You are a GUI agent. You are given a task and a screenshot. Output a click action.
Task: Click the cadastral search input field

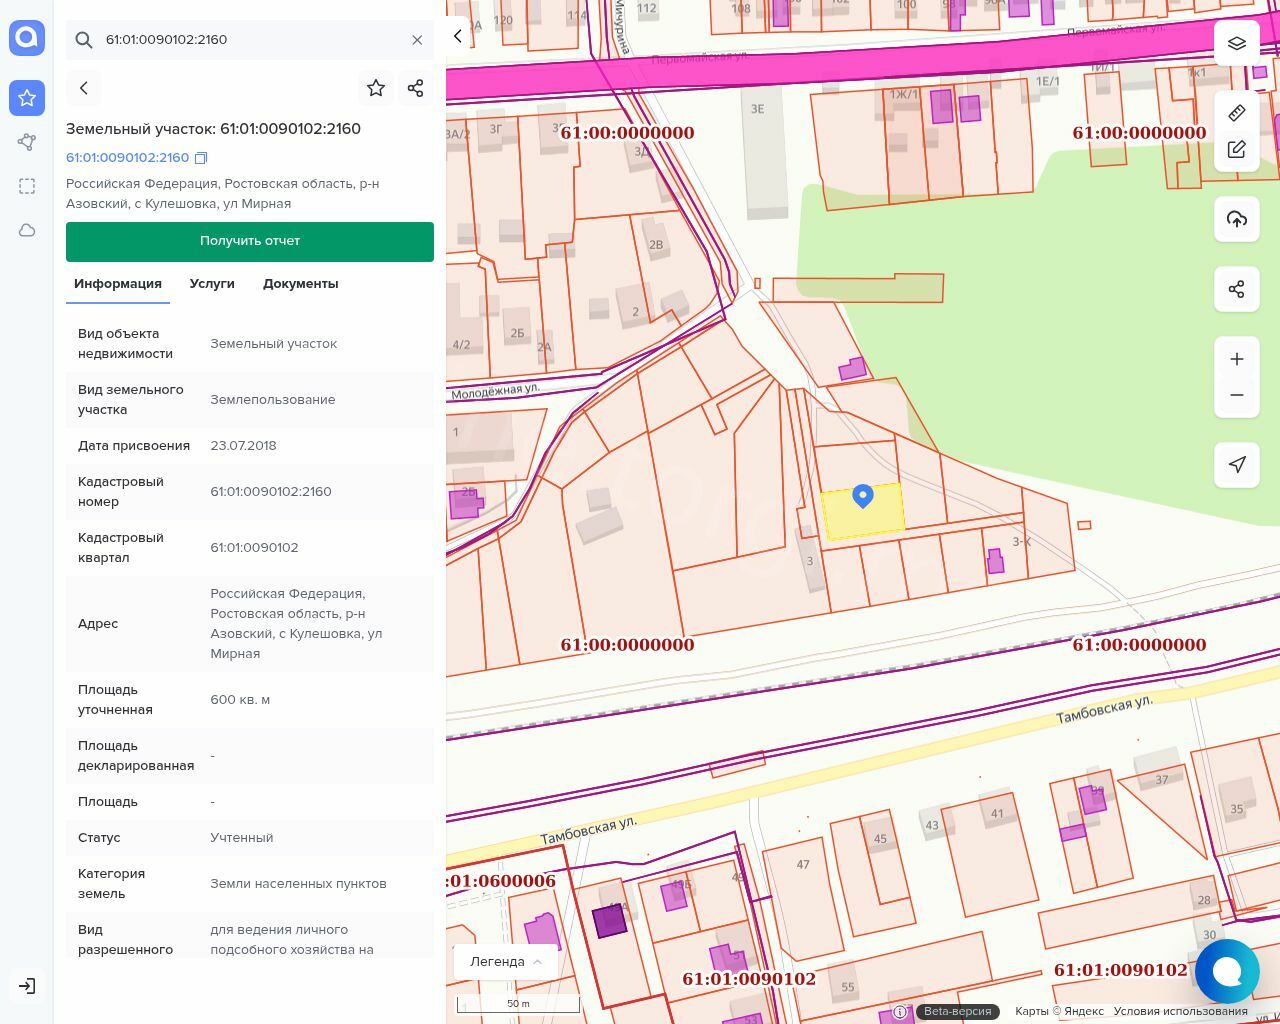(x=250, y=40)
